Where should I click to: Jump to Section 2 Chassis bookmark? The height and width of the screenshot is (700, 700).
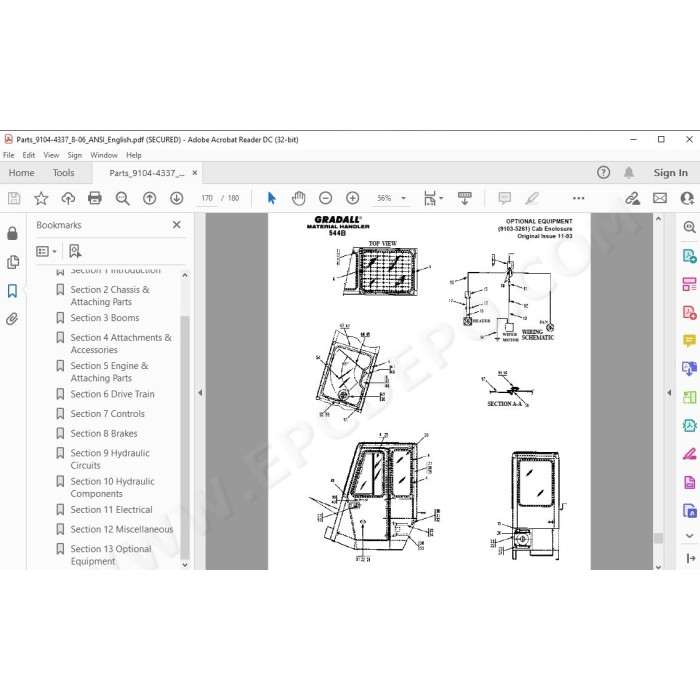click(110, 296)
